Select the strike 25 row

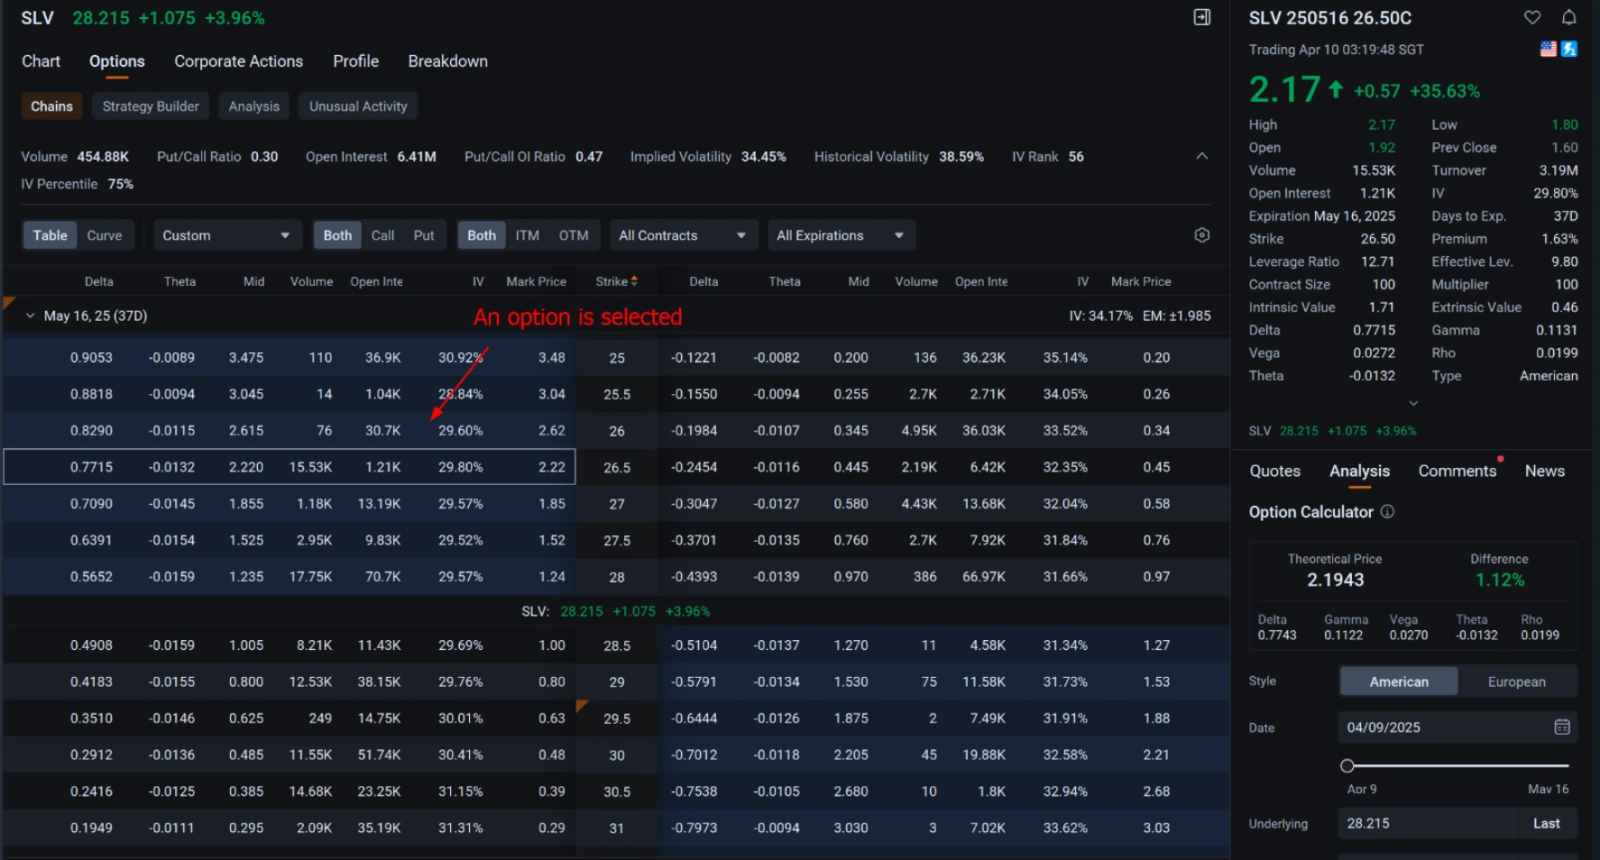point(617,358)
